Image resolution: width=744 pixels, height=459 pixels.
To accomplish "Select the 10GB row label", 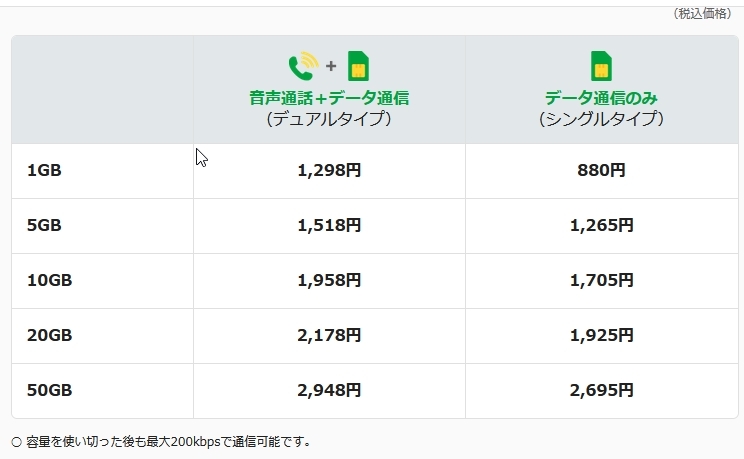I will (49, 281).
